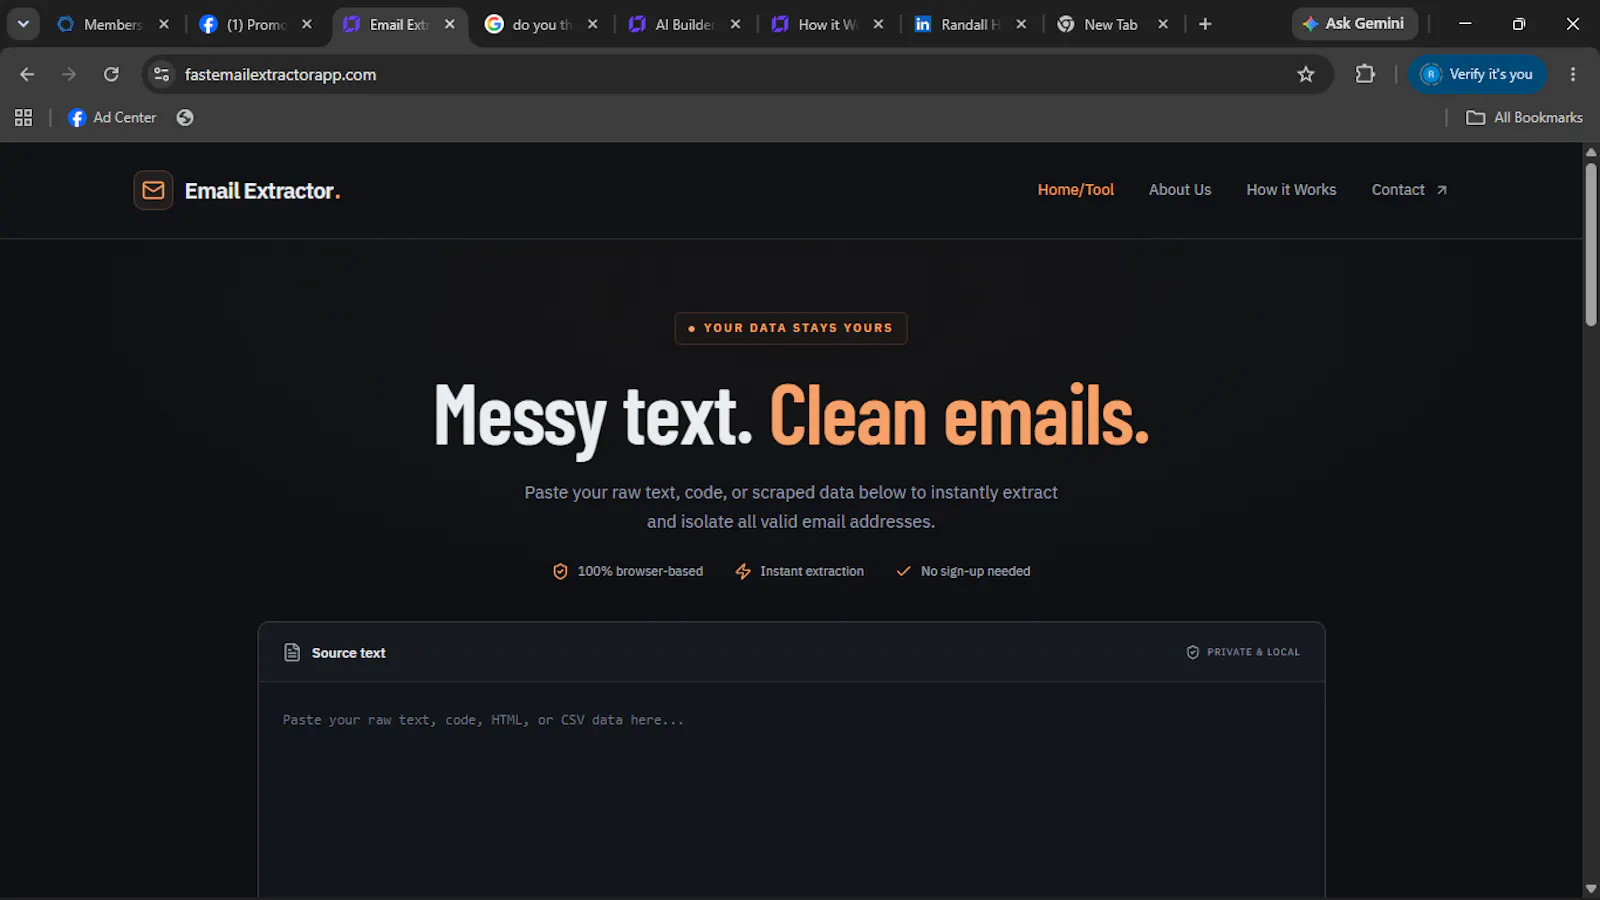Click the Ask Gemini button
1600x900 pixels.
(1355, 24)
